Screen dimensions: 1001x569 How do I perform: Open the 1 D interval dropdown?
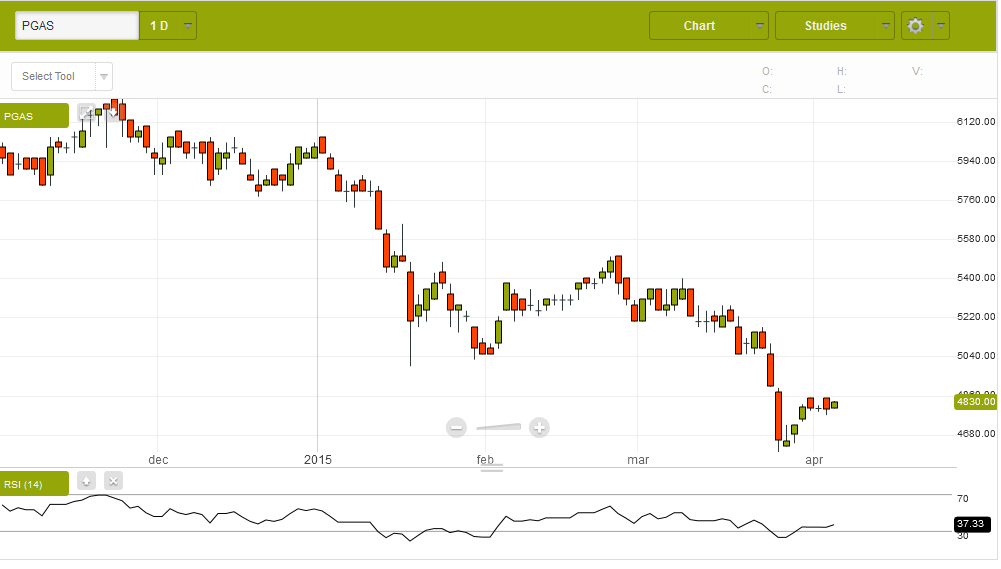[x=189, y=26]
